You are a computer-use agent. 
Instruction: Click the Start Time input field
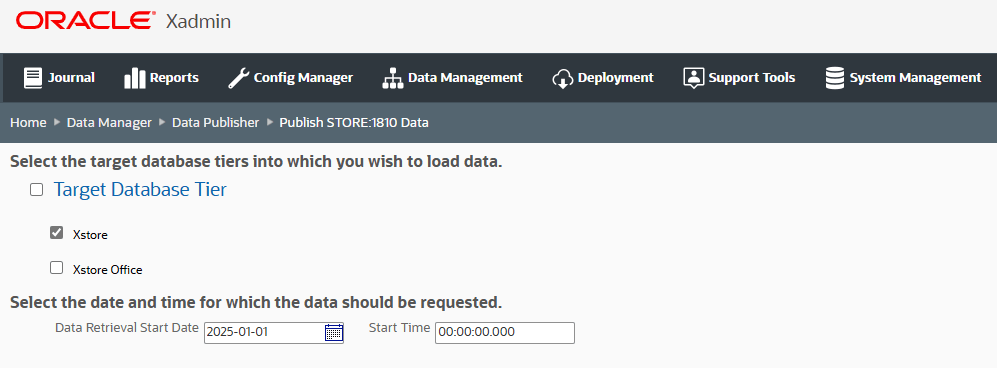click(x=505, y=332)
